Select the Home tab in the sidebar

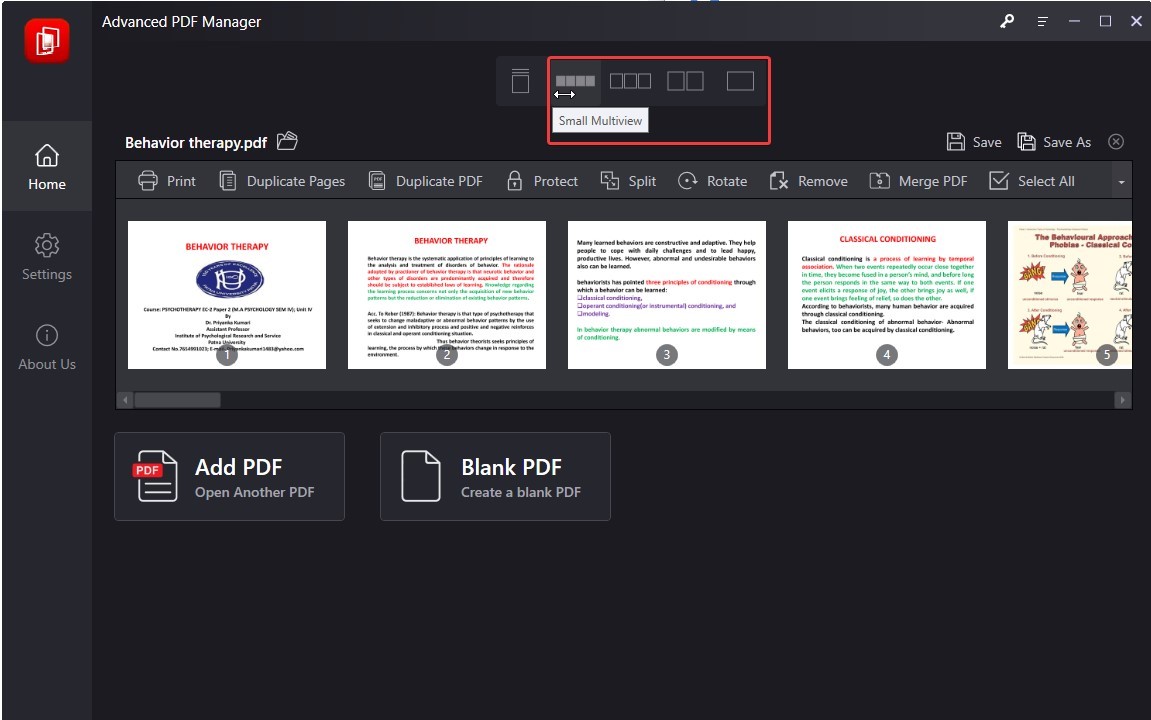click(46, 167)
